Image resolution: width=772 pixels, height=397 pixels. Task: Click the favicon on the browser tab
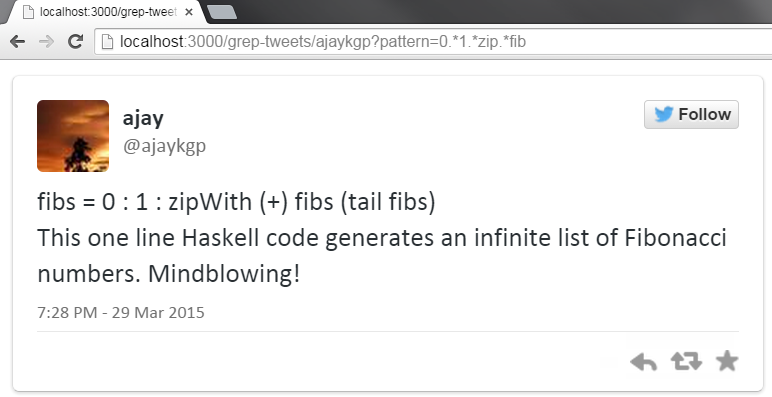[x=29, y=12]
